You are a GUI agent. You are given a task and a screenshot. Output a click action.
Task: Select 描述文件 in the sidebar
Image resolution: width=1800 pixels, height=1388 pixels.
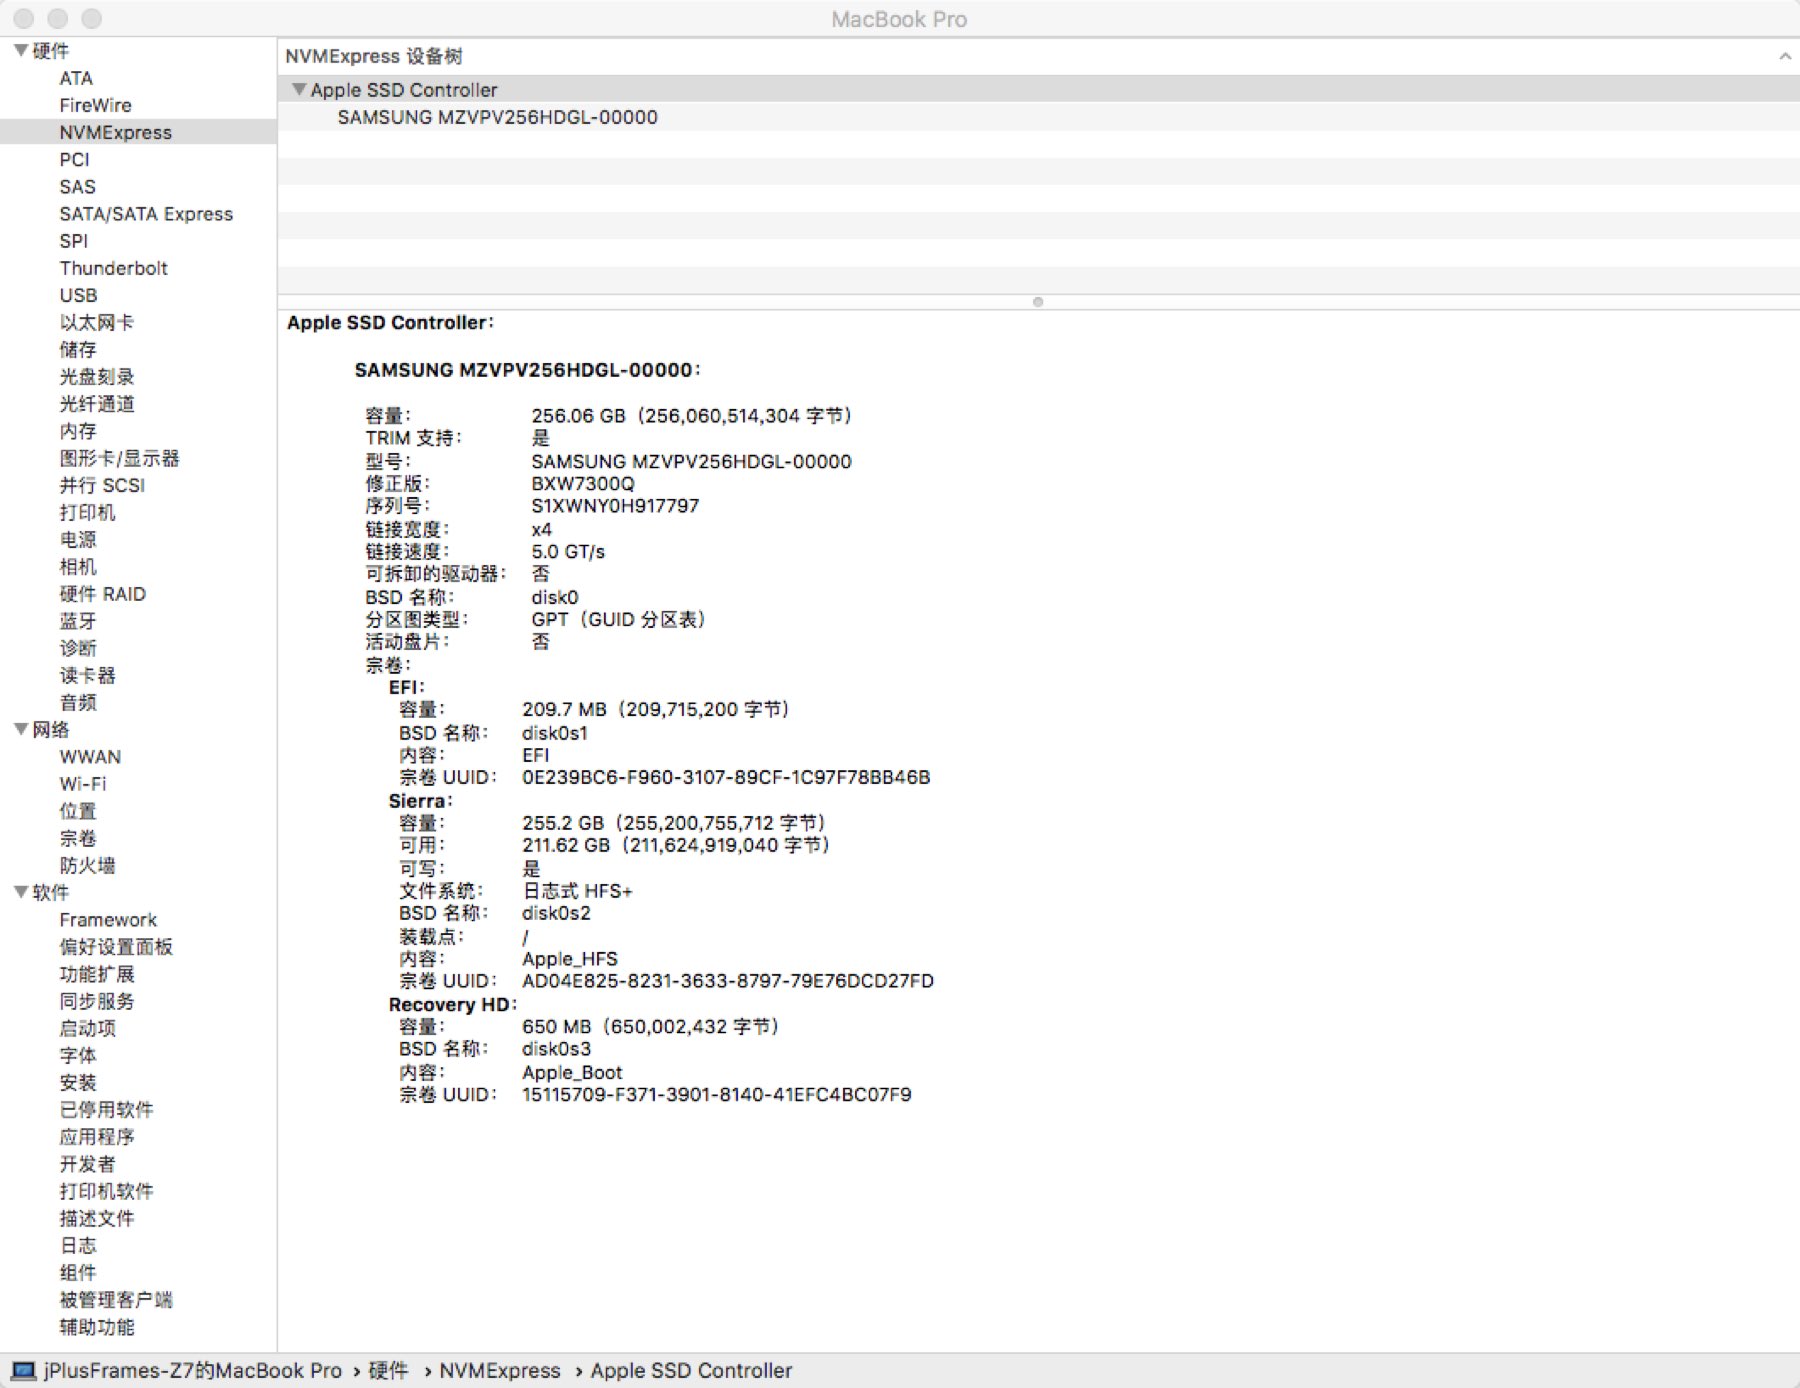(96, 1218)
